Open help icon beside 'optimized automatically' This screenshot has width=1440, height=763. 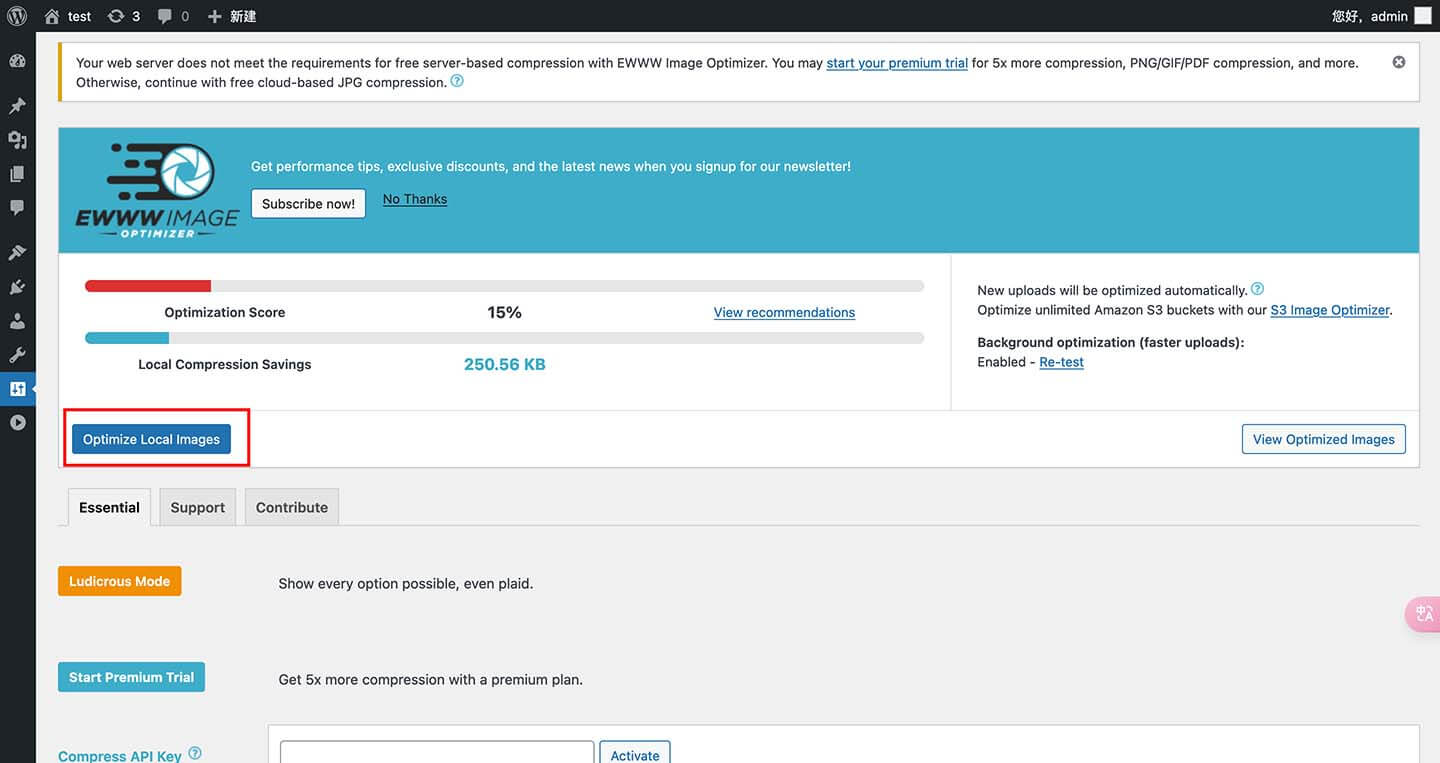pyautogui.click(x=1258, y=289)
